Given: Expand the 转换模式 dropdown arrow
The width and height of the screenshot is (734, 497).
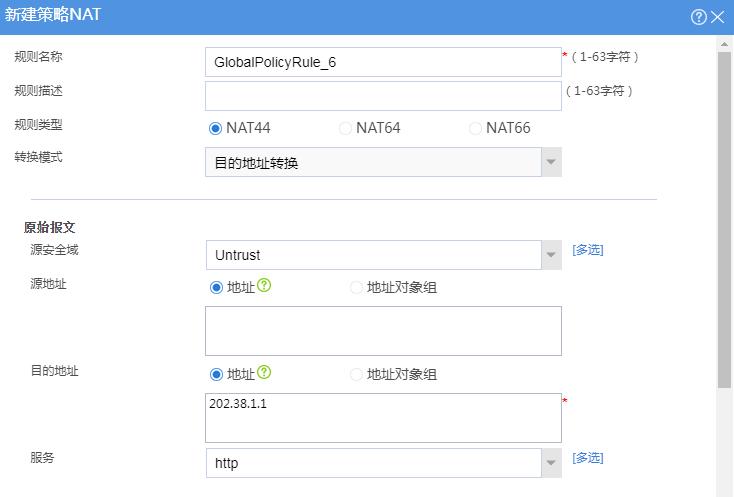Looking at the screenshot, I should pos(551,162).
